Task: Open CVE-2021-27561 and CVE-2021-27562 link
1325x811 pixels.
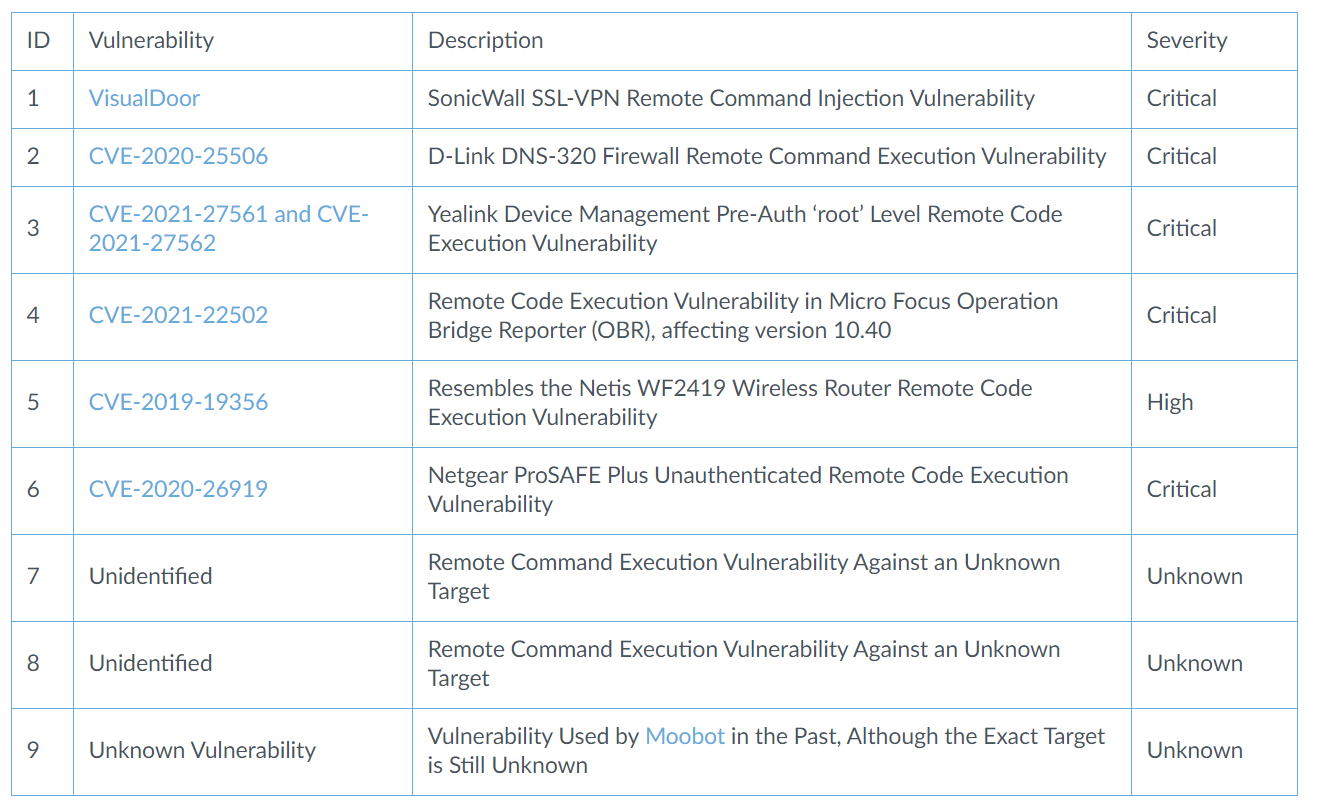Action: coord(228,228)
